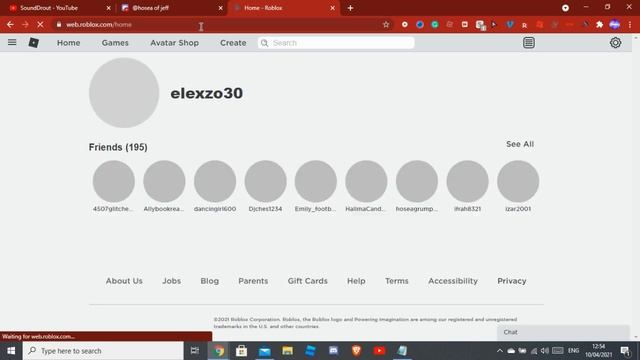
Task: Open the About Us footer link
Action: tap(124, 281)
